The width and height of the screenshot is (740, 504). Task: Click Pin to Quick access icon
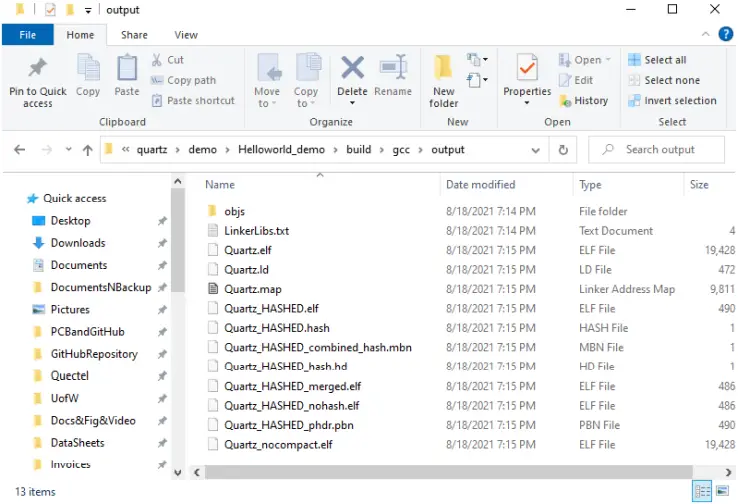click(x=38, y=68)
